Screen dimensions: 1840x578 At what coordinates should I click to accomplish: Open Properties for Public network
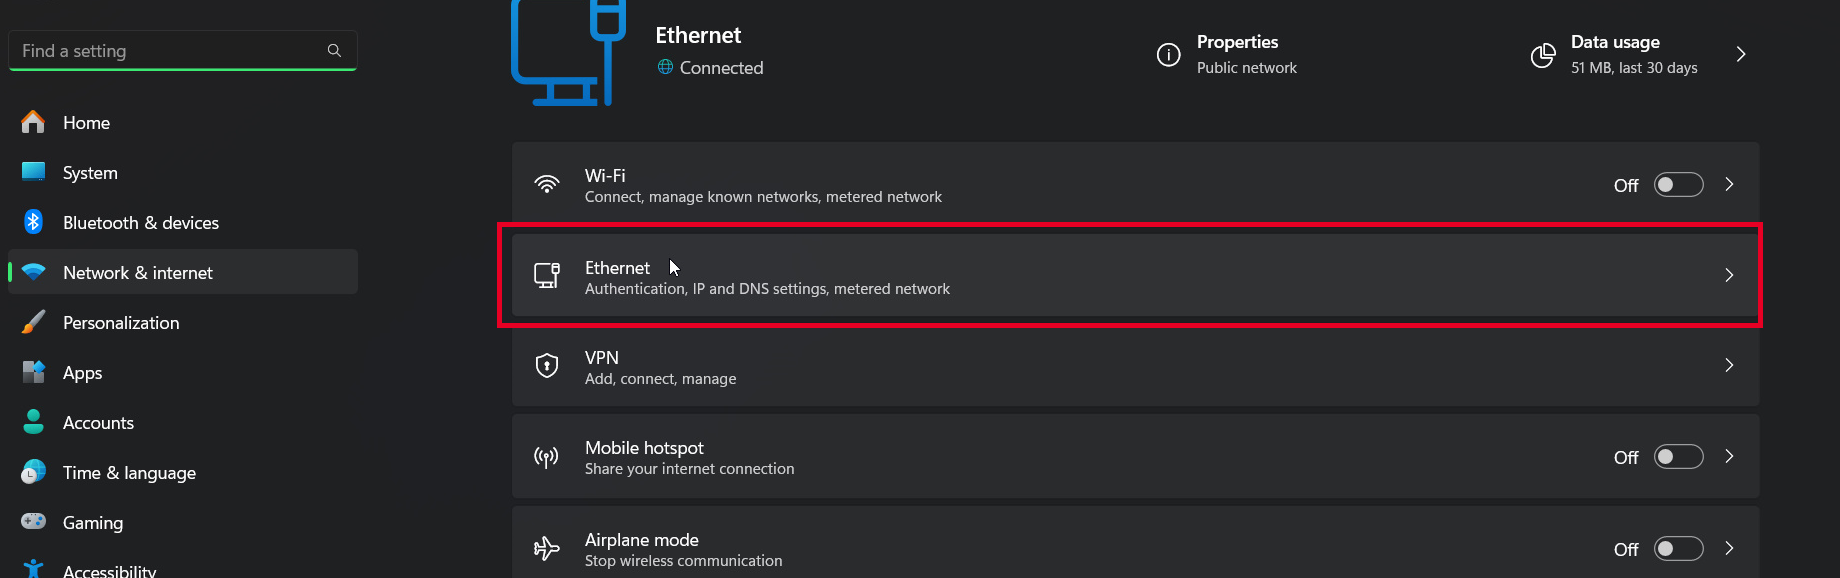(x=1238, y=54)
